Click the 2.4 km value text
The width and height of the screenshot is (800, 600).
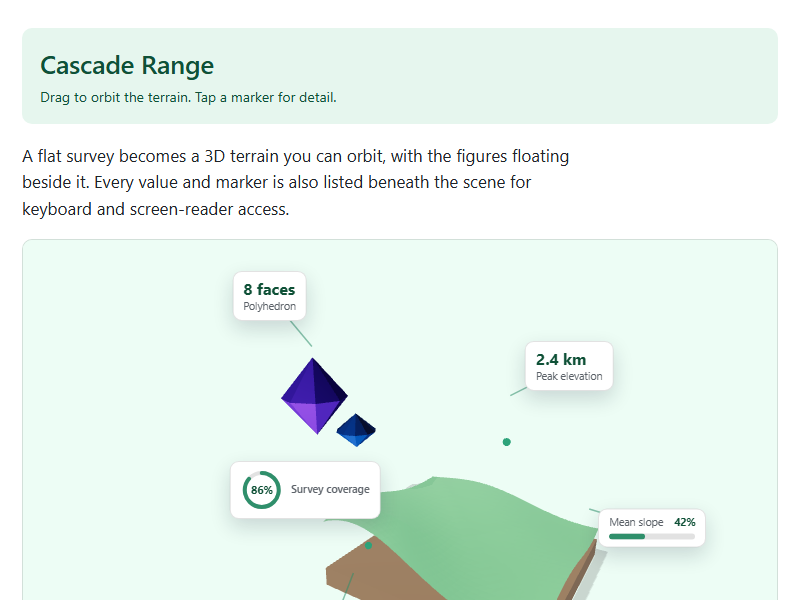pos(561,360)
